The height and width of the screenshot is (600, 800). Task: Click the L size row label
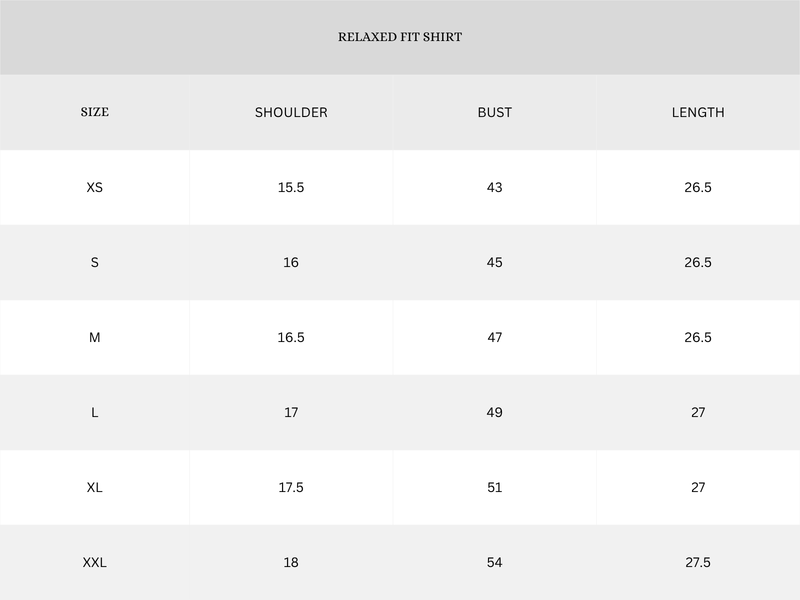tap(94, 412)
